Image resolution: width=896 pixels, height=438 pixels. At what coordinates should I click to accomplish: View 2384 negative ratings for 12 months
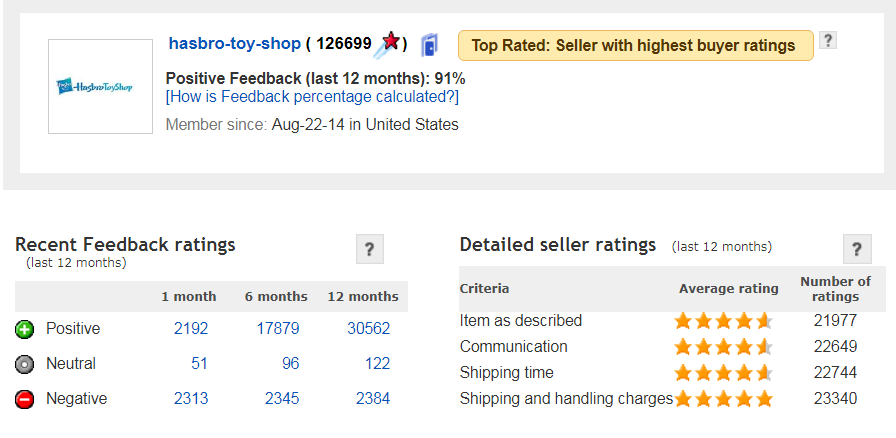(x=373, y=399)
